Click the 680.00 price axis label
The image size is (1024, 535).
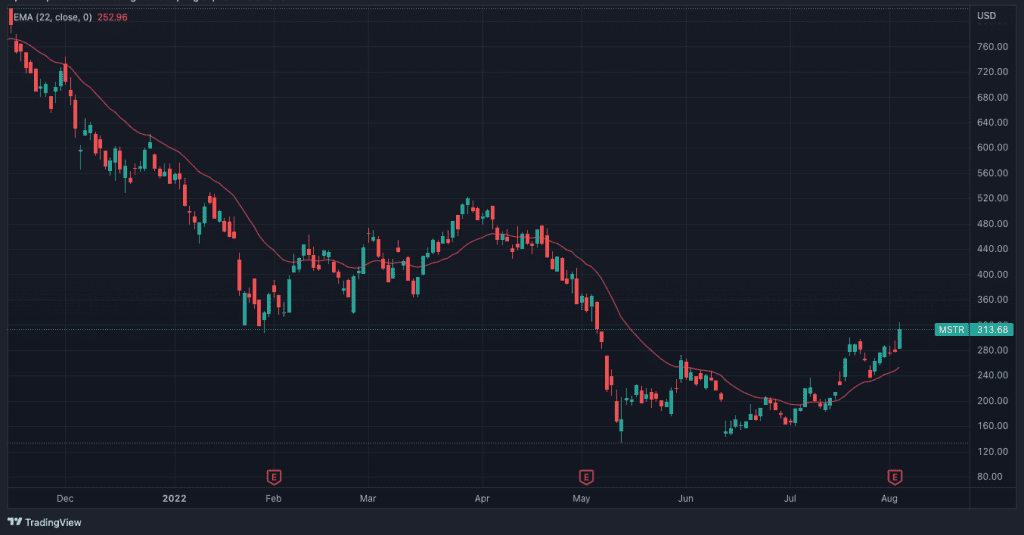click(993, 97)
